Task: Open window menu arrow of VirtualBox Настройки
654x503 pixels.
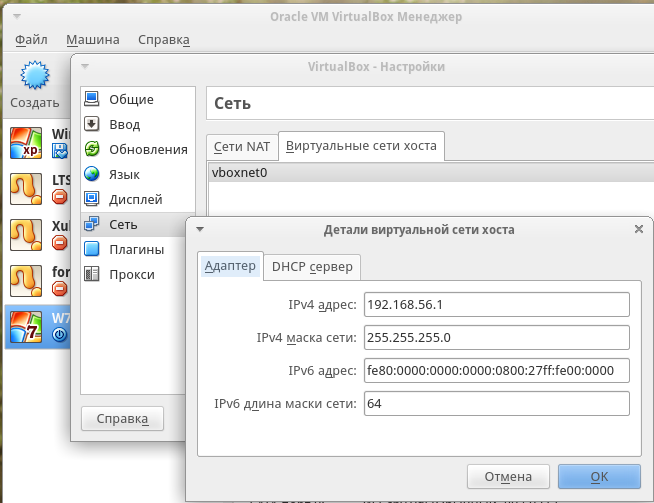Action: pos(85,66)
